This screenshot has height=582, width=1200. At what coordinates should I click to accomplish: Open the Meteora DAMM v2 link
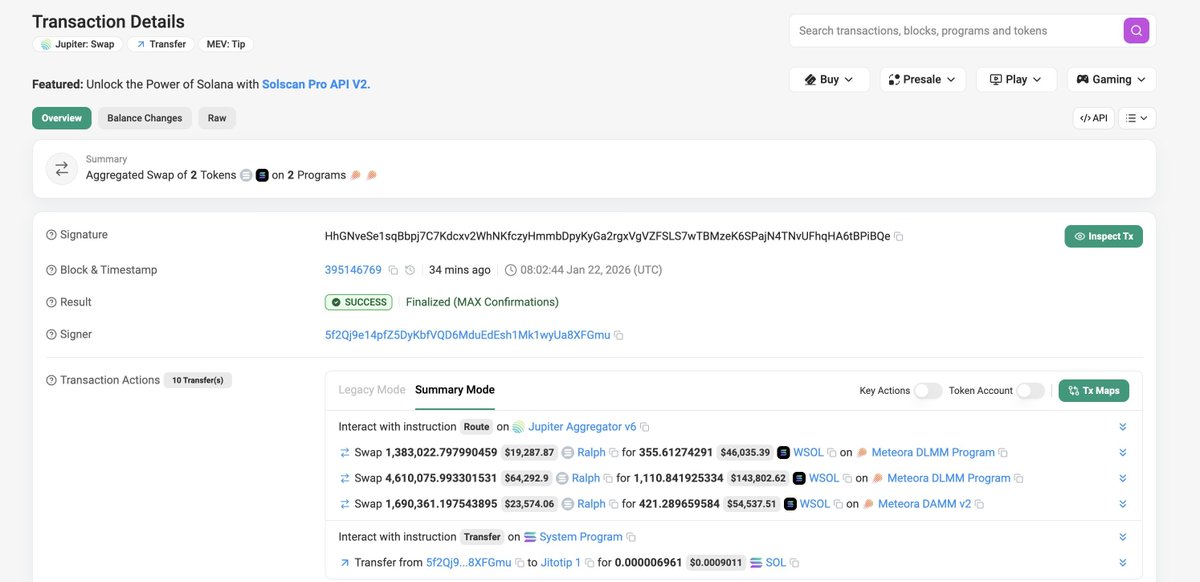[924, 505]
